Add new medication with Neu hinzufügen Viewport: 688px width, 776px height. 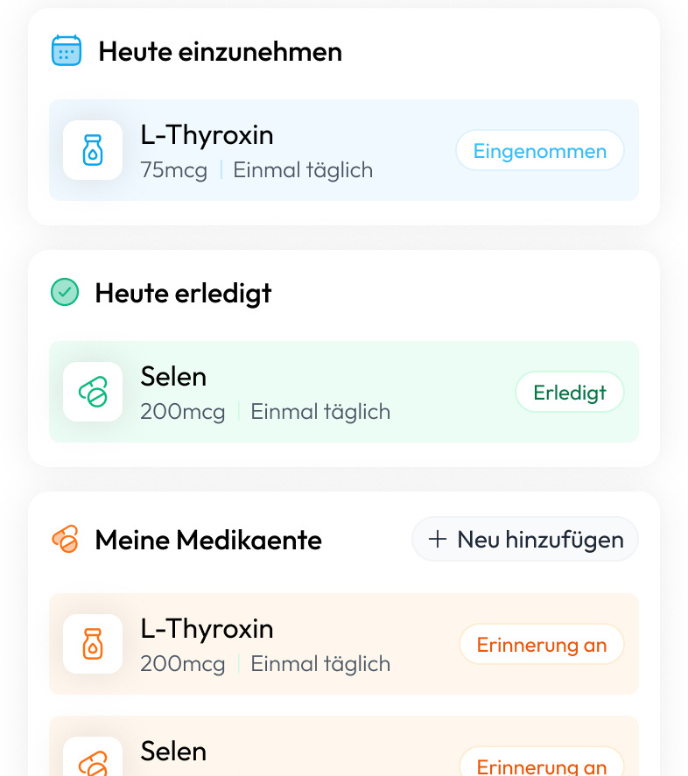pyautogui.click(x=525, y=540)
